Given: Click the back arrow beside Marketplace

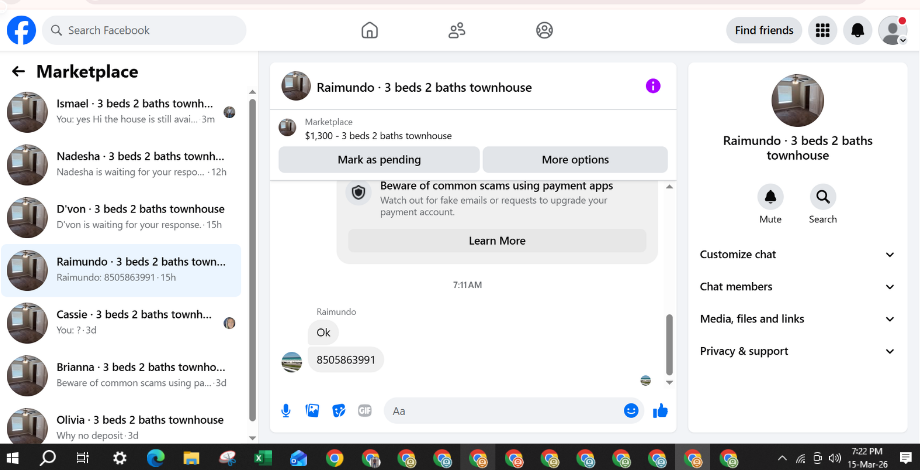Looking at the screenshot, I should (x=18, y=72).
